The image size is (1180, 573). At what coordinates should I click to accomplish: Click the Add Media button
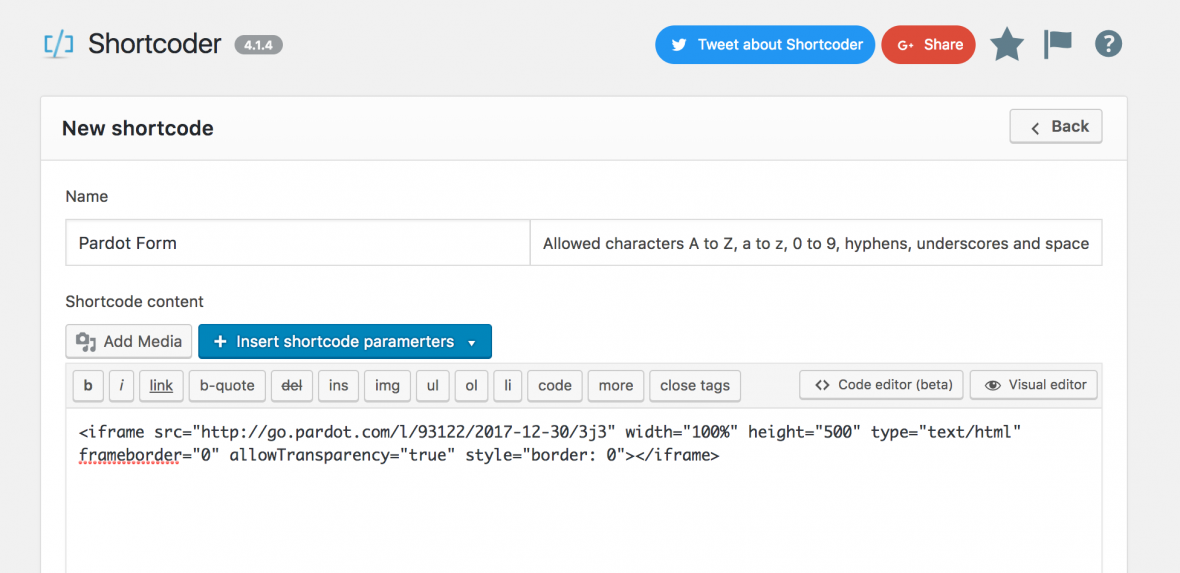click(x=129, y=342)
